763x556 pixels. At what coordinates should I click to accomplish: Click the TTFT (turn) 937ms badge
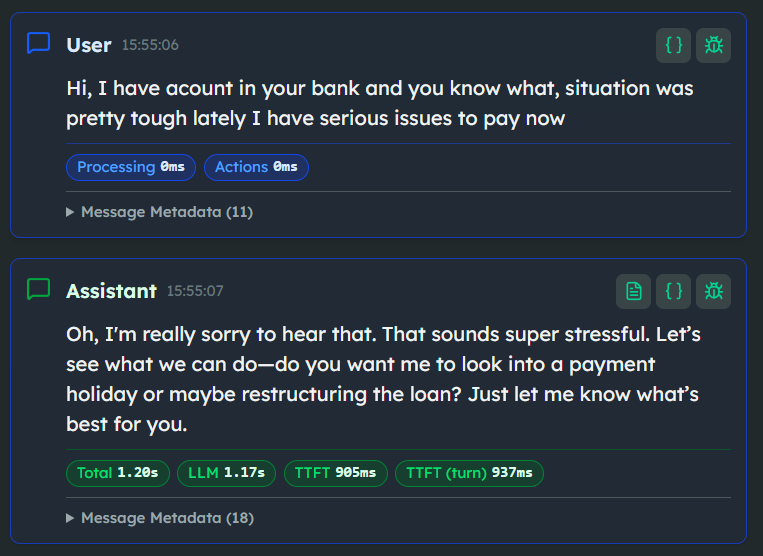[x=469, y=473]
